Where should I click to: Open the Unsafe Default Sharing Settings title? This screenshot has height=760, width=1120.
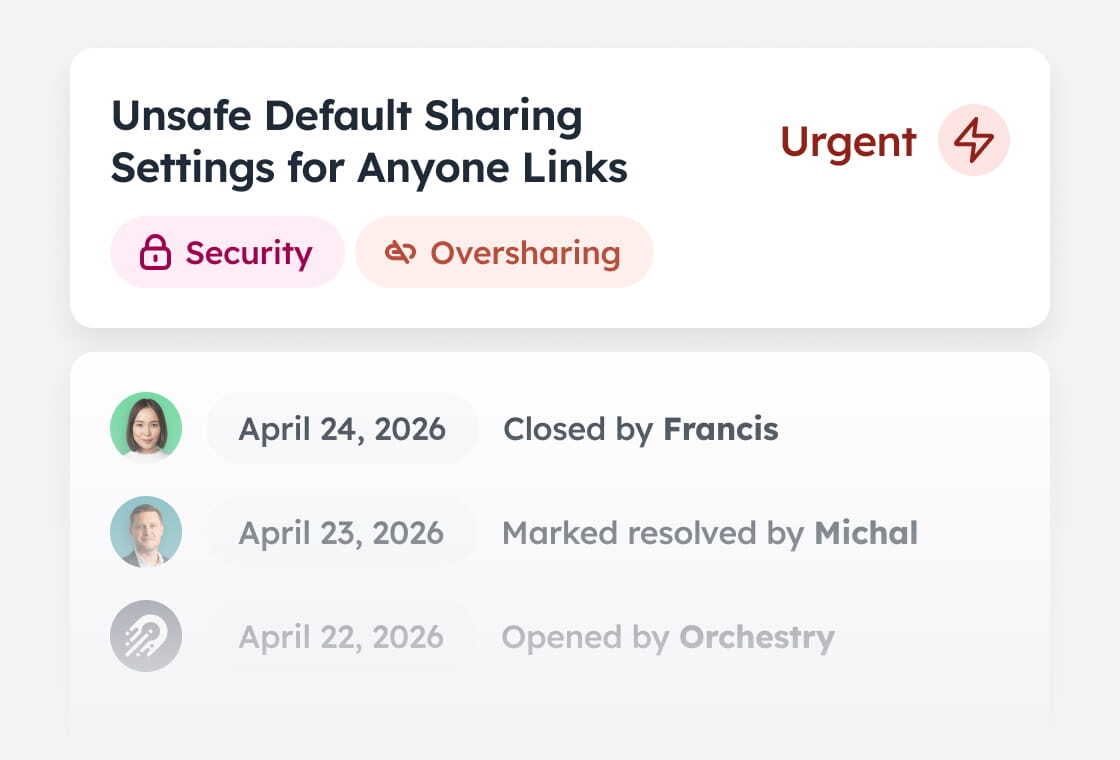click(369, 142)
